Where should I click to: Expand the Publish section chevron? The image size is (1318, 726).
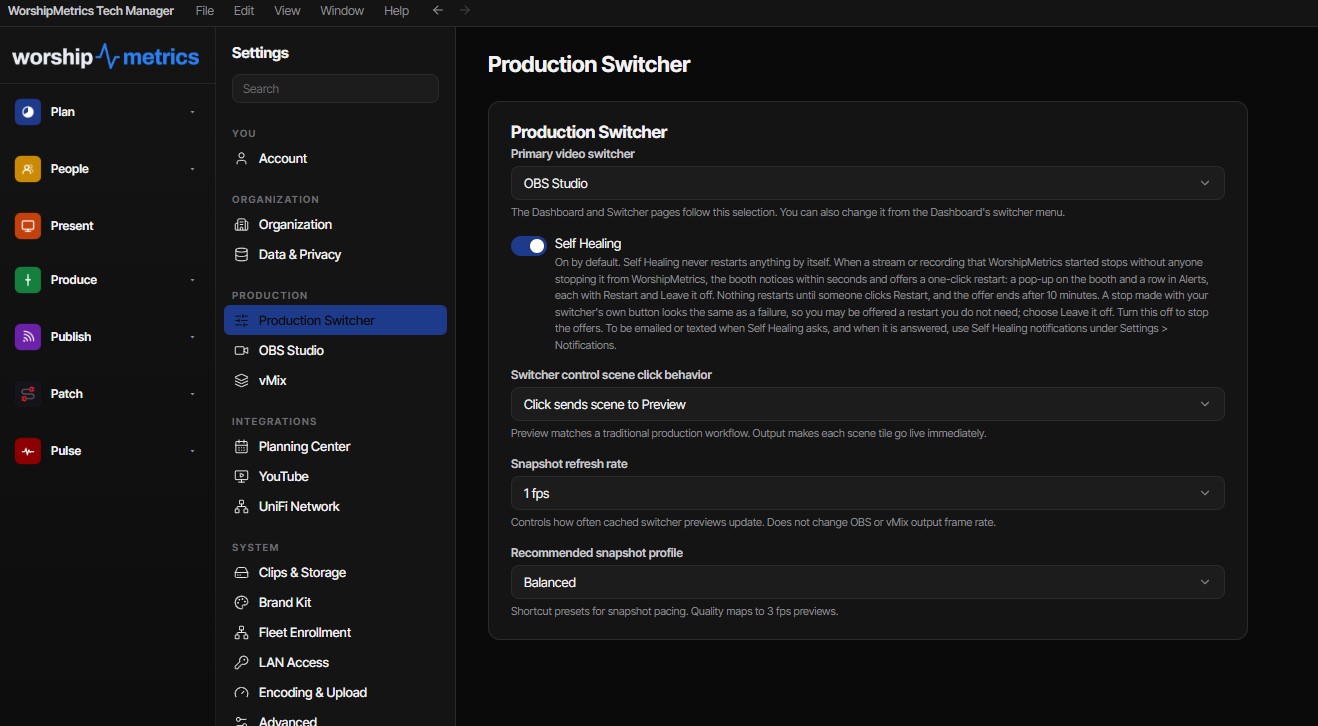coord(192,337)
